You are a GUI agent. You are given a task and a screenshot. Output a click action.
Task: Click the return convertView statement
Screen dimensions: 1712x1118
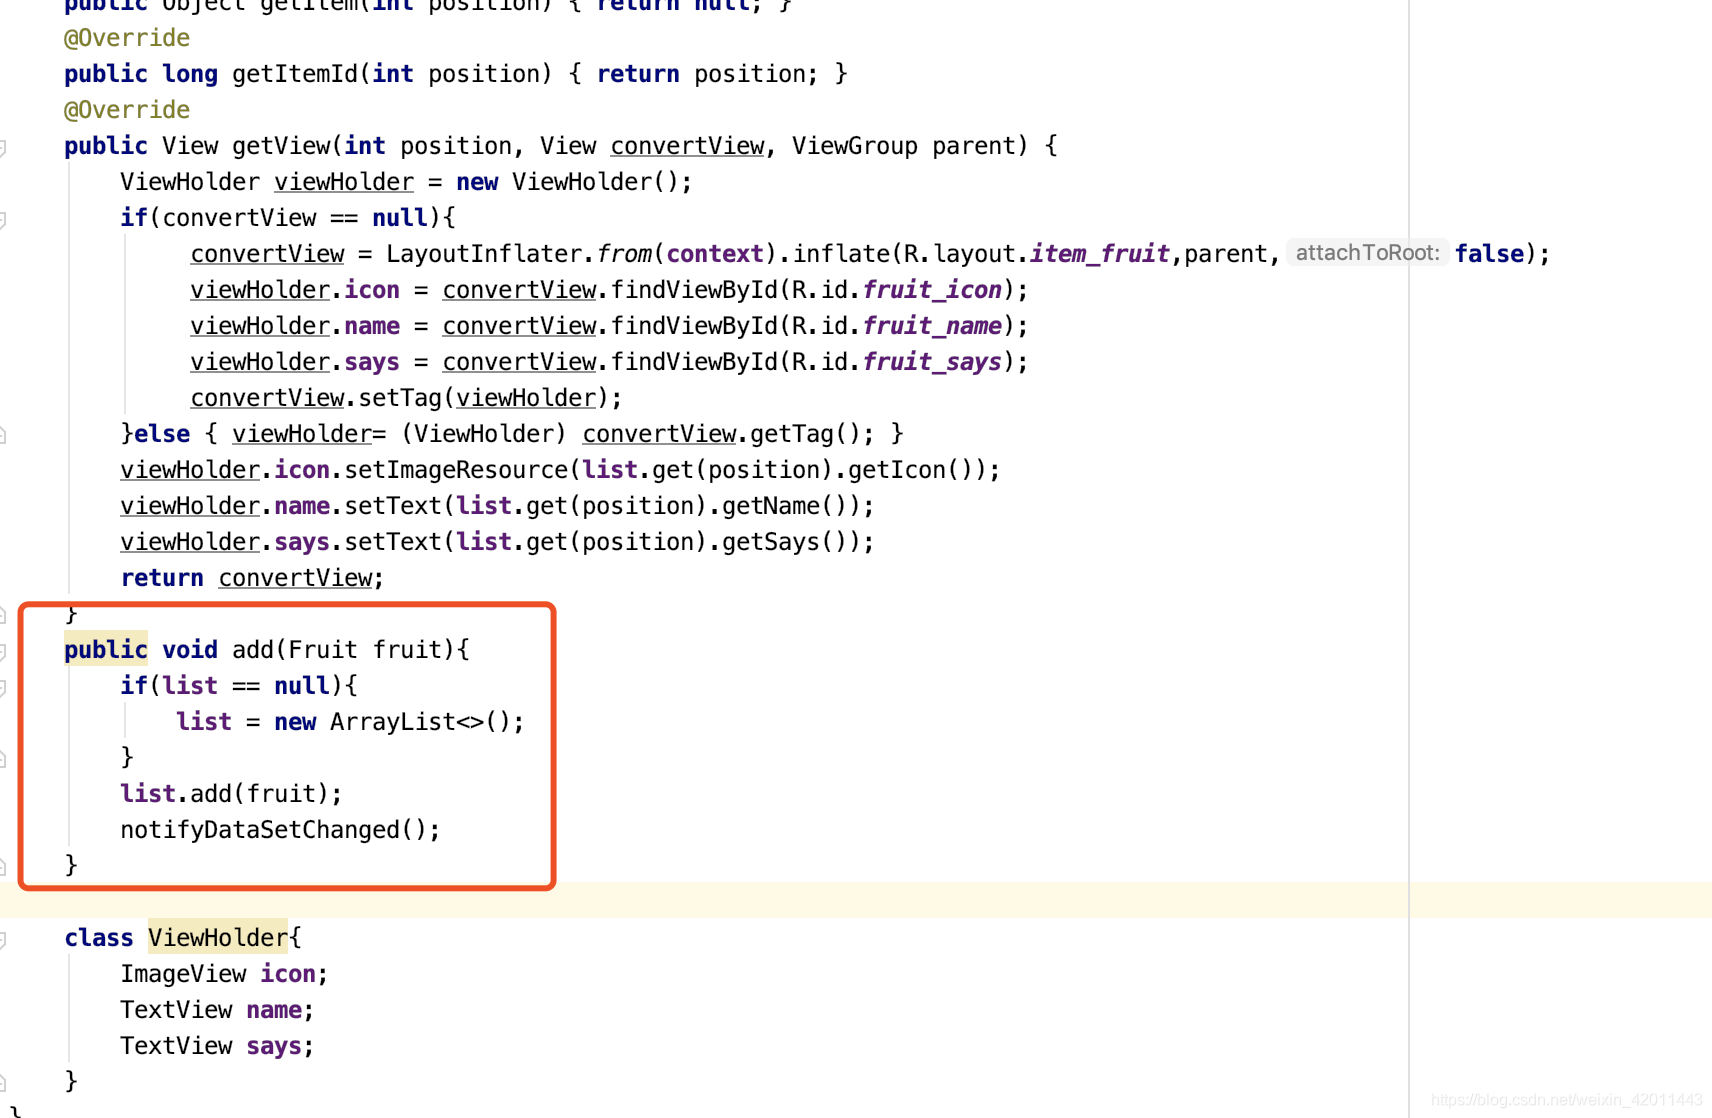pyautogui.click(x=252, y=578)
